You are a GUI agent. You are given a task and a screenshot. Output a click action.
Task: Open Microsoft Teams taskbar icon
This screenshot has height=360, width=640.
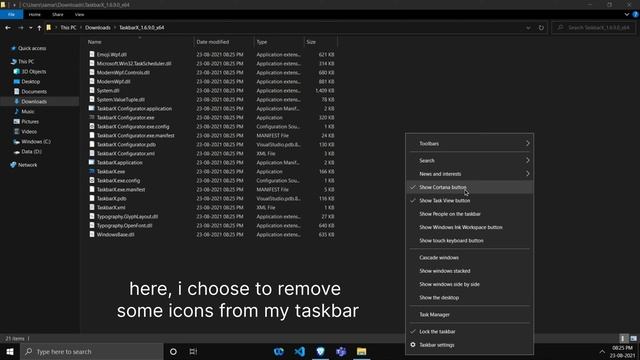point(341,351)
